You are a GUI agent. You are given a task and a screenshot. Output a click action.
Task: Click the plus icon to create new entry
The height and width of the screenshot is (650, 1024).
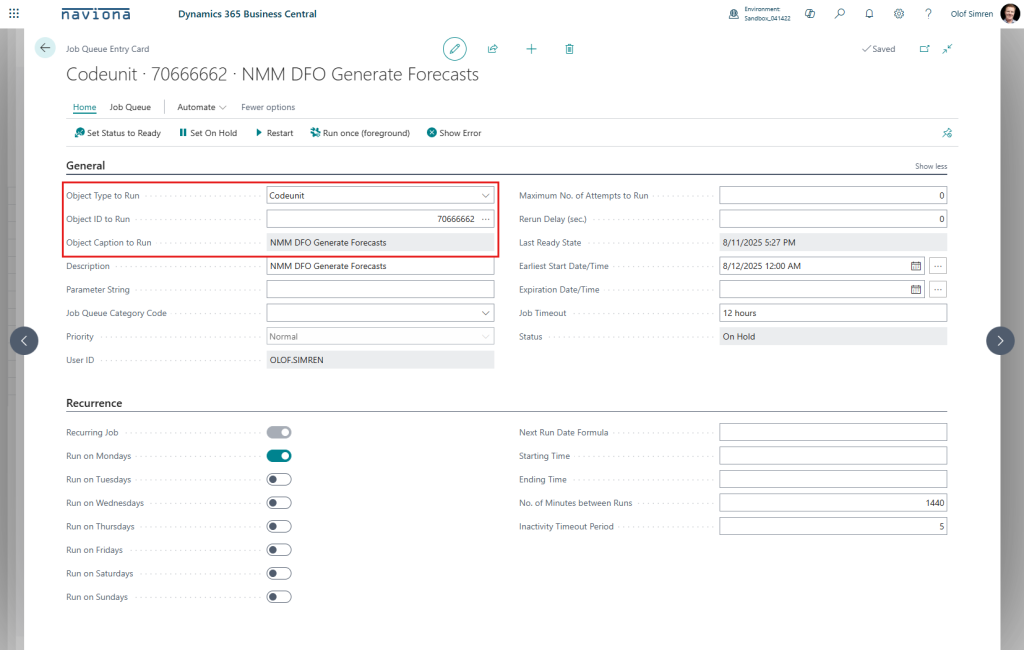pyautogui.click(x=531, y=48)
